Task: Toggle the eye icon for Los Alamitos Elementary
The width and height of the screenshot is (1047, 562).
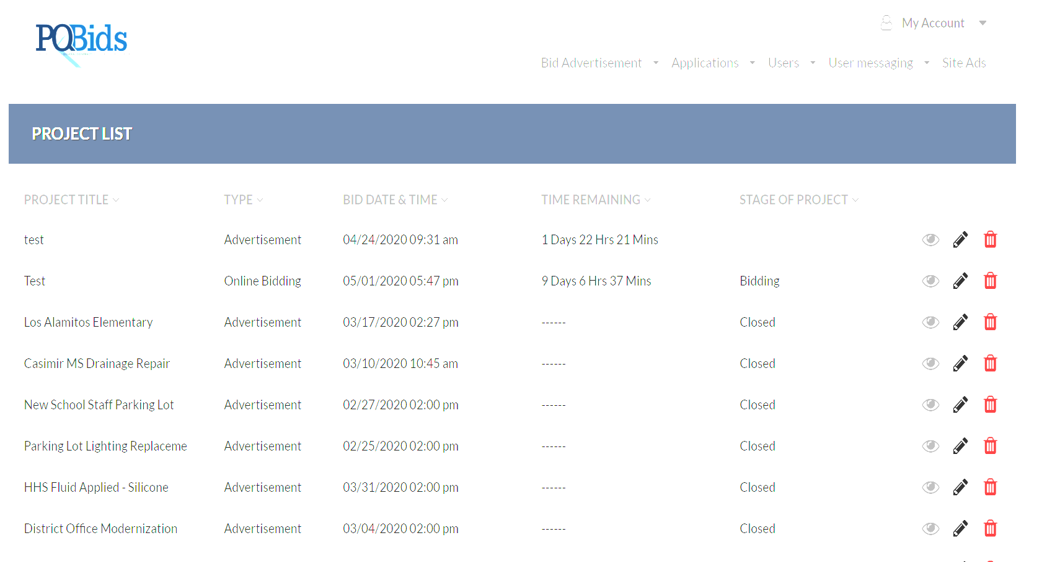Action: pyautogui.click(x=930, y=322)
